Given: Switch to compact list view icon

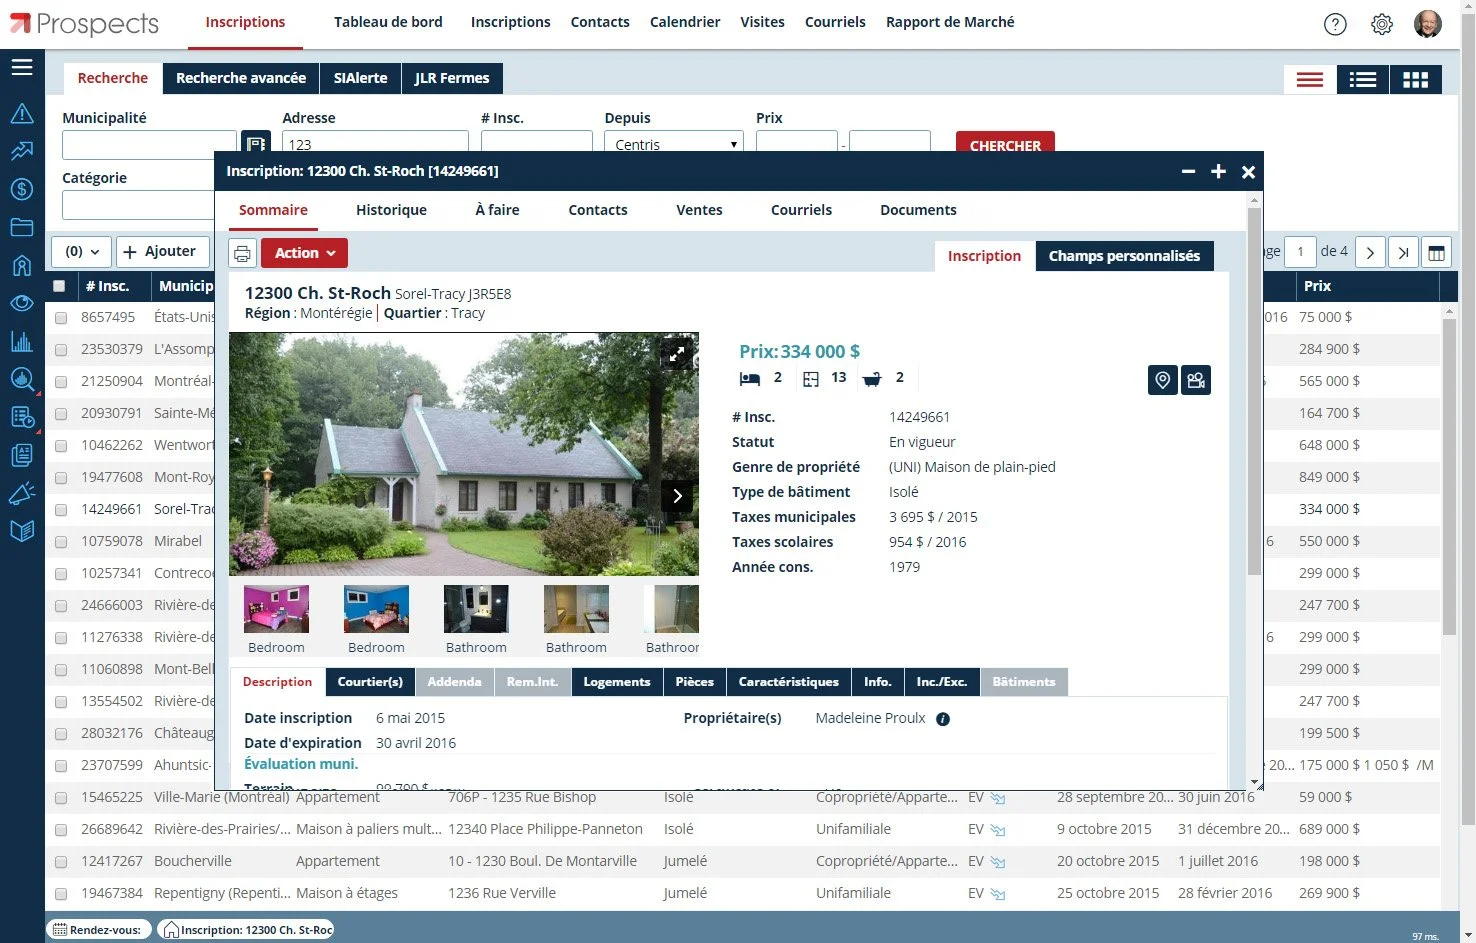Looking at the screenshot, I should (x=1310, y=80).
